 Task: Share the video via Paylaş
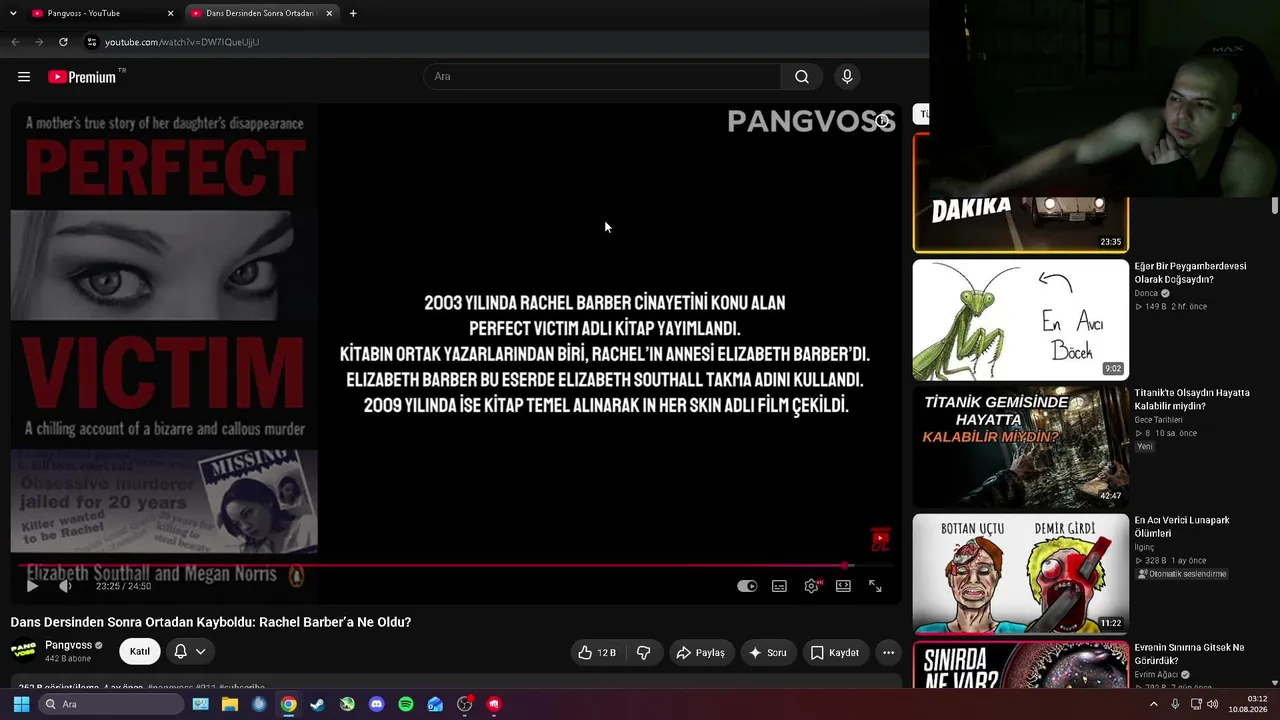pos(701,653)
